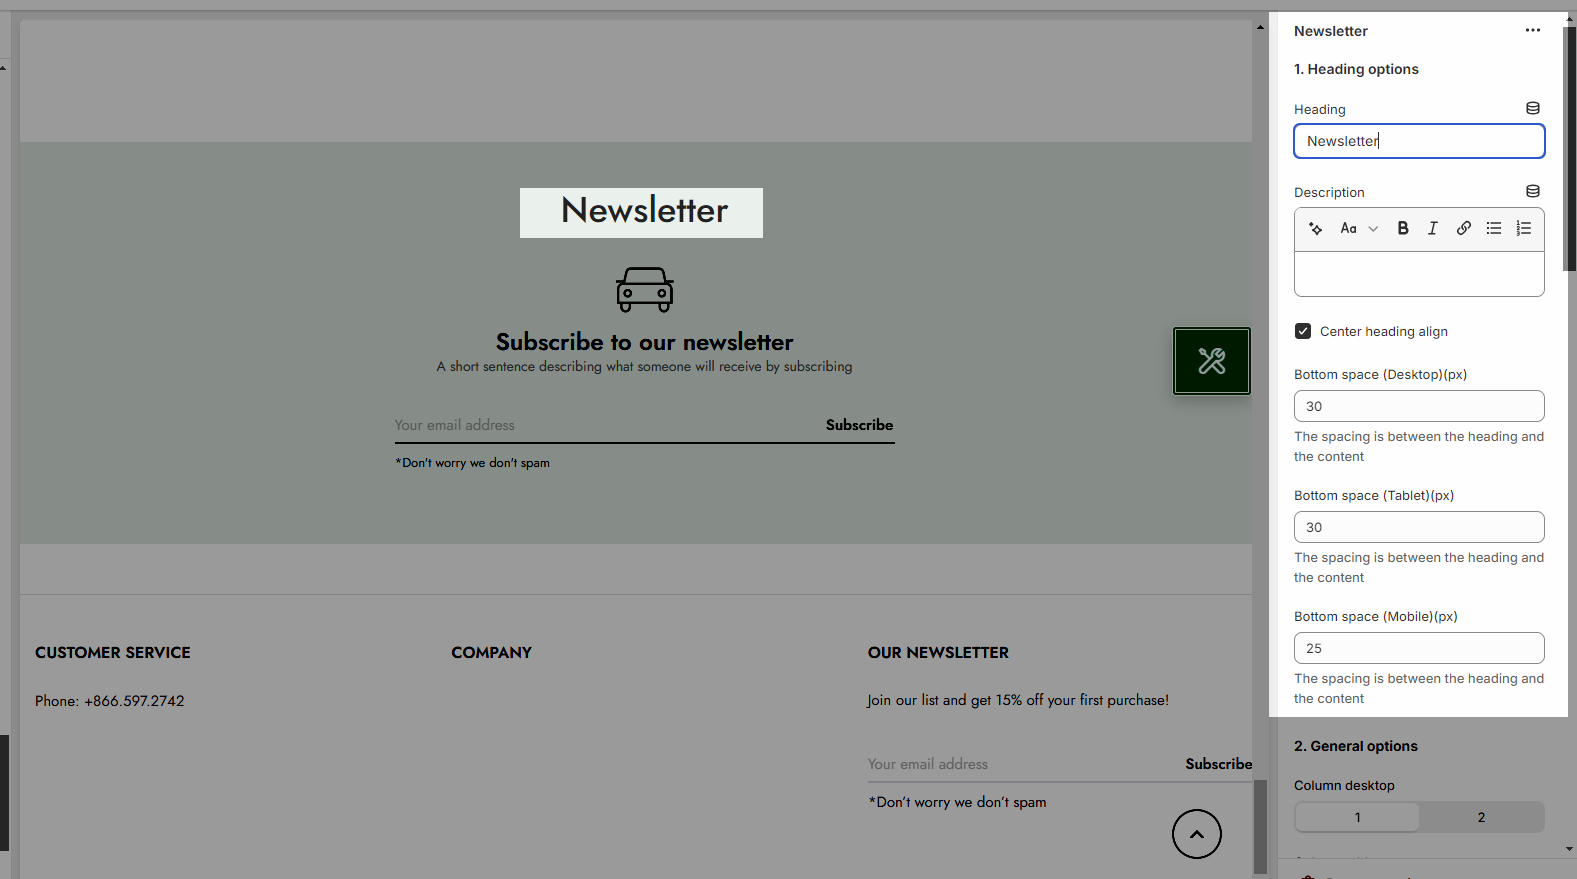Click the COMPANY footer heading
Image resolution: width=1577 pixels, height=879 pixels.
(491, 653)
